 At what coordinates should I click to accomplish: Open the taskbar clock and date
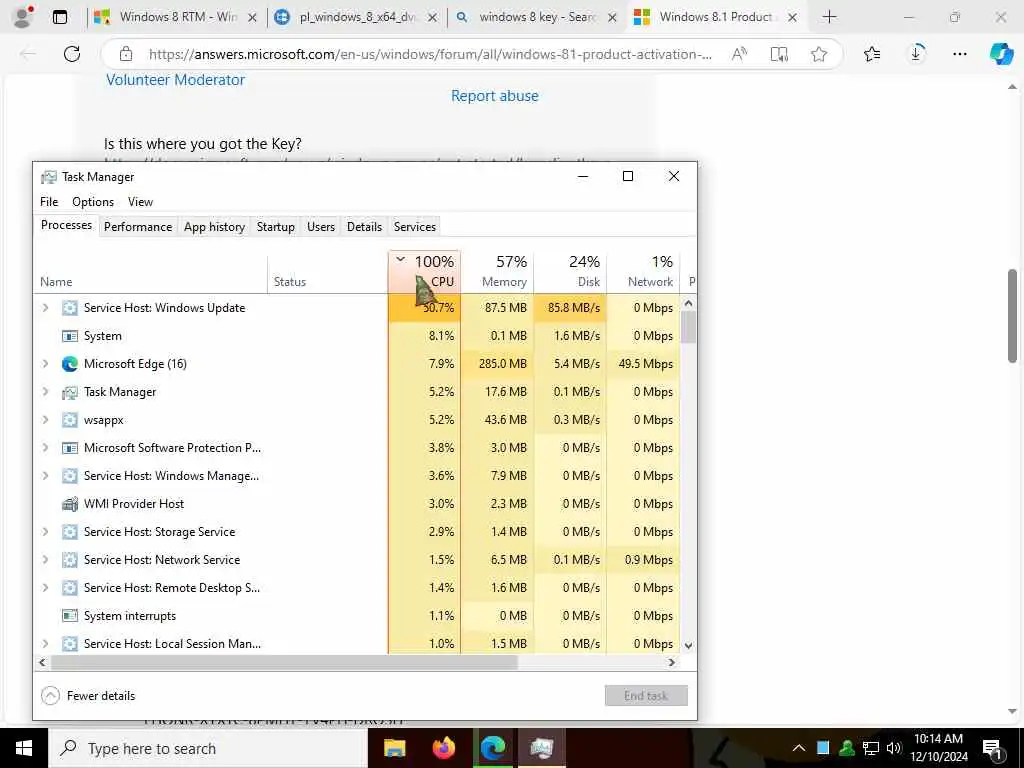939,748
